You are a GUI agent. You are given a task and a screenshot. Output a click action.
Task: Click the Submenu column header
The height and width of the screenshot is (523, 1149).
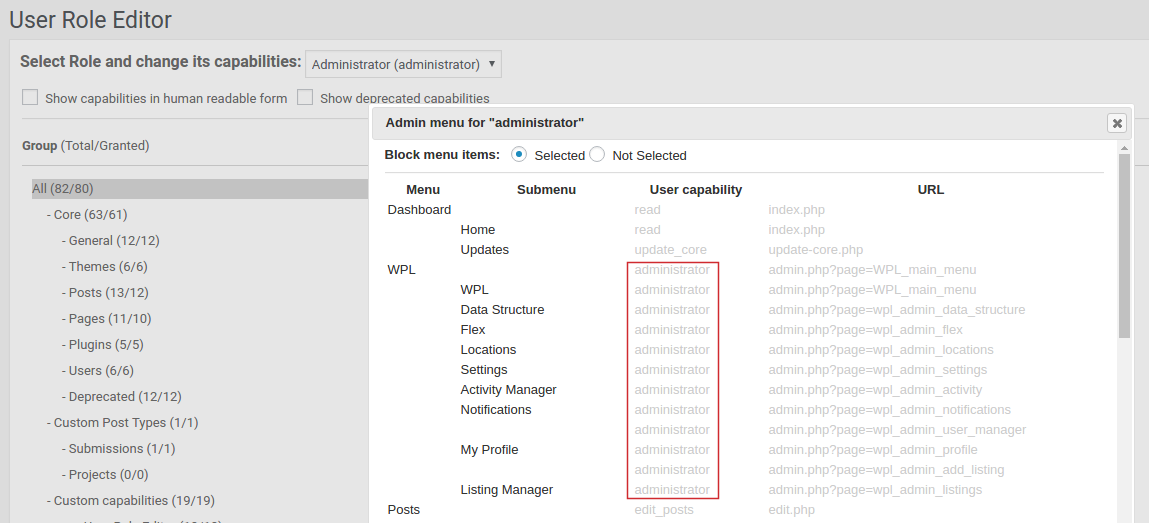(546, 190)
